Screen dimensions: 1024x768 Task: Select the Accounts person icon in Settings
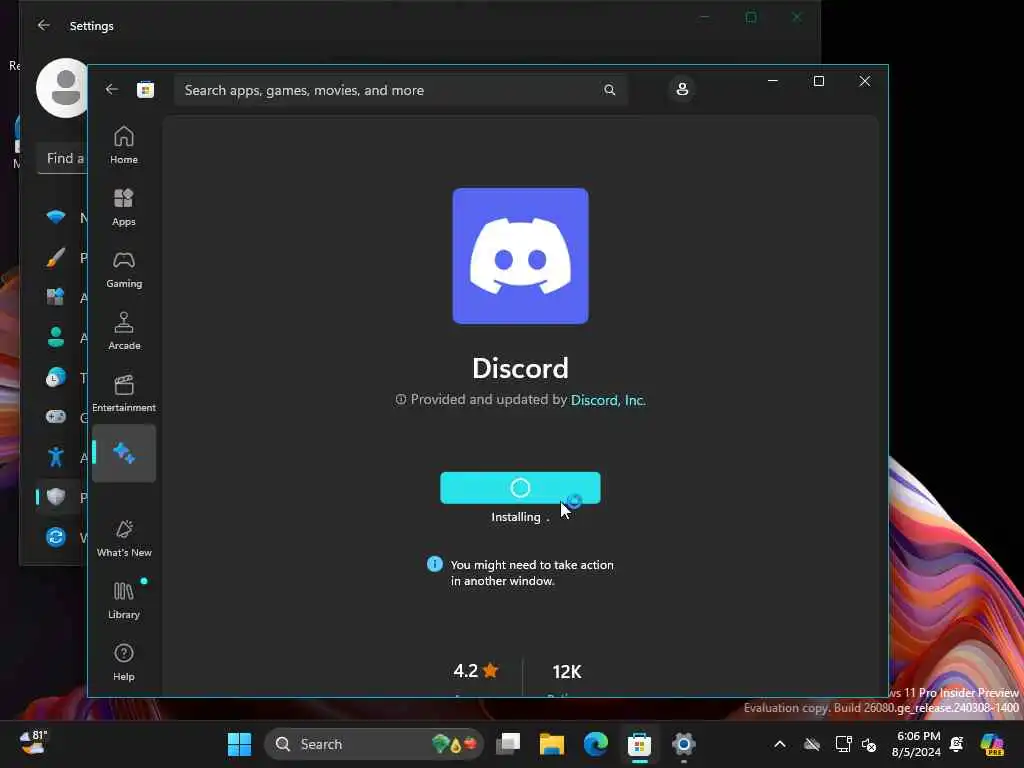56,337
